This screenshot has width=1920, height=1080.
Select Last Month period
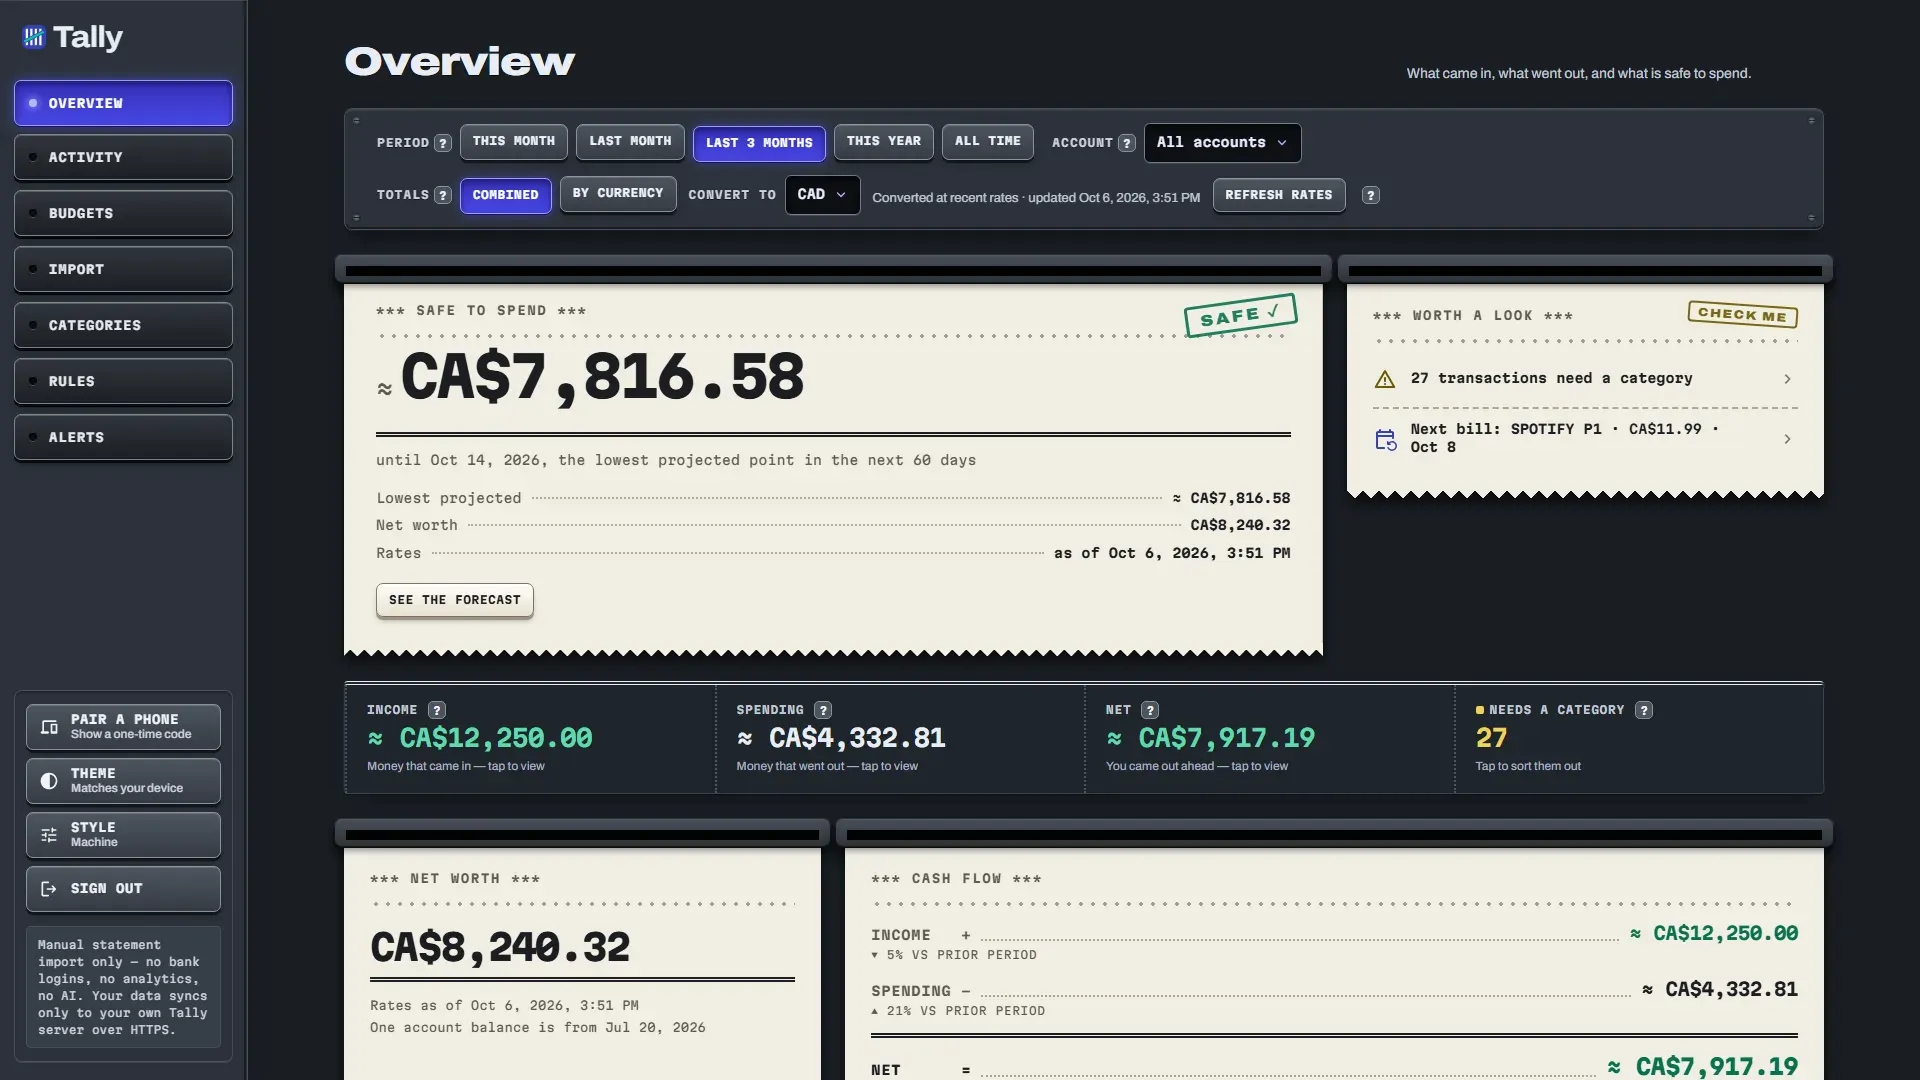pos(630,142)
